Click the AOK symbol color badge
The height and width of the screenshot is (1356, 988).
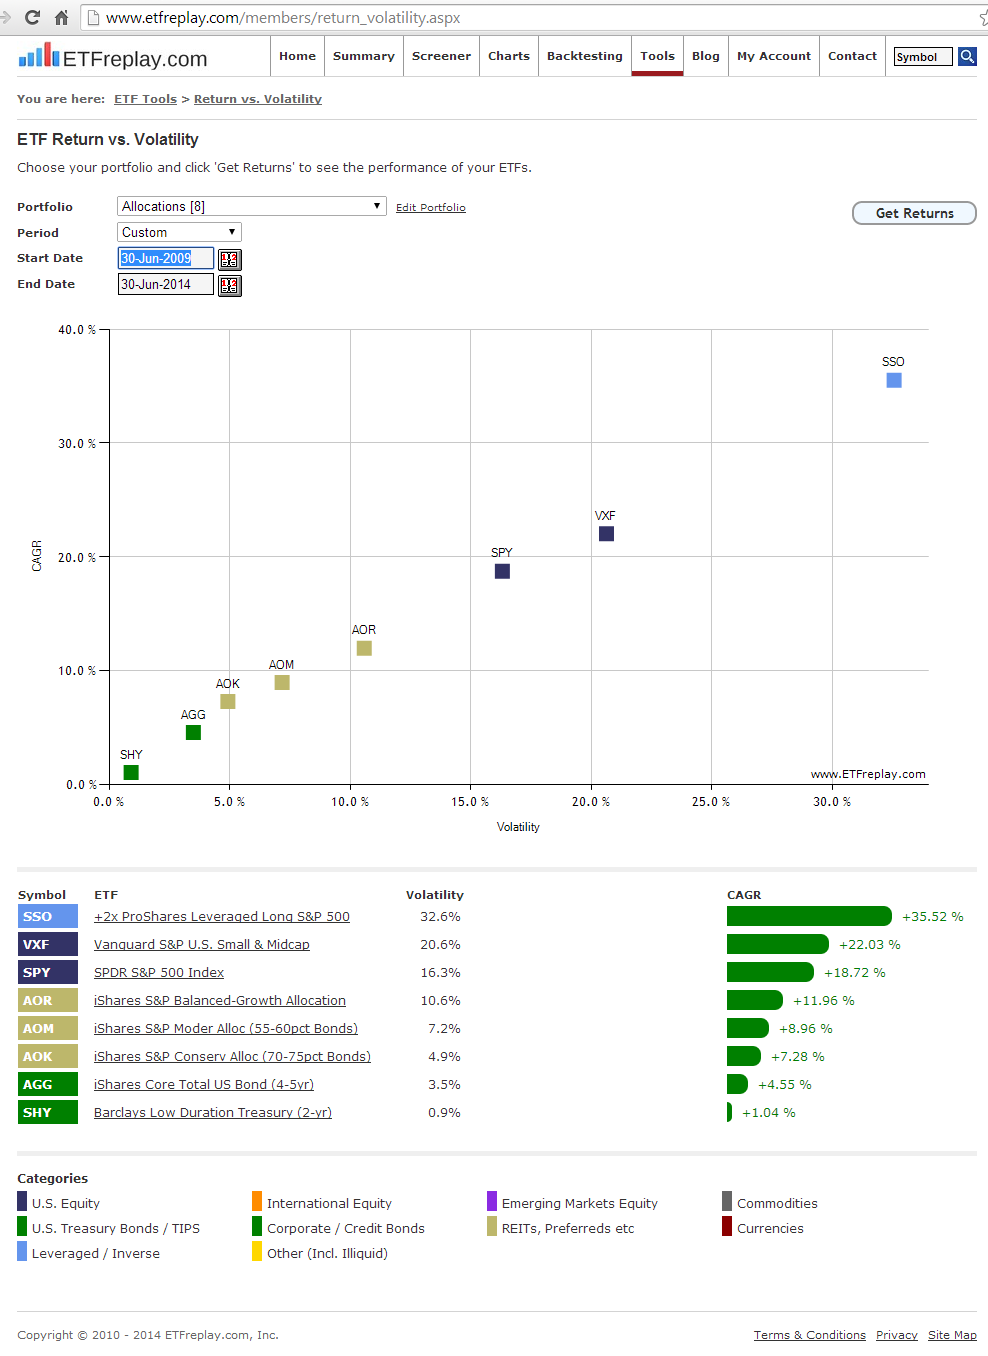click(x=48, y=1056)
